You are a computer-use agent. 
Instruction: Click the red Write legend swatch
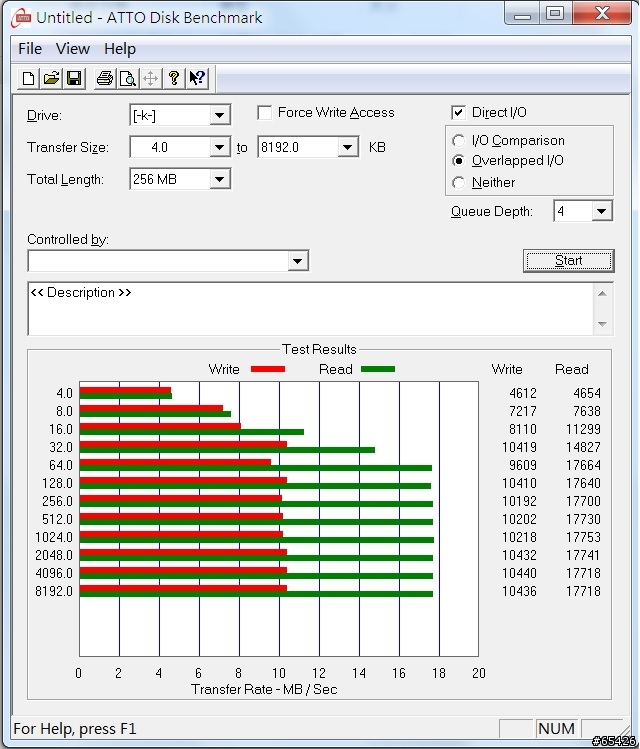click(268, 369)
